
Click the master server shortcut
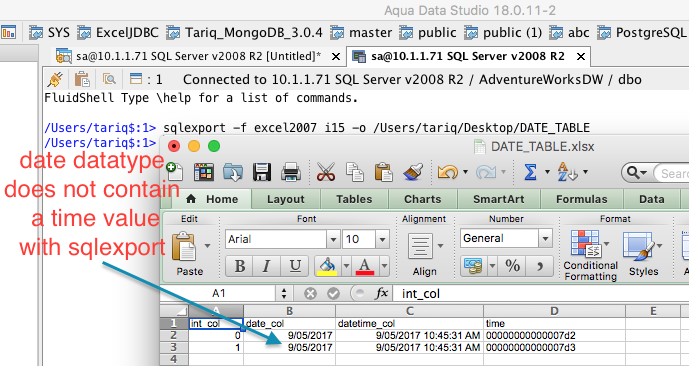point(361,33)
